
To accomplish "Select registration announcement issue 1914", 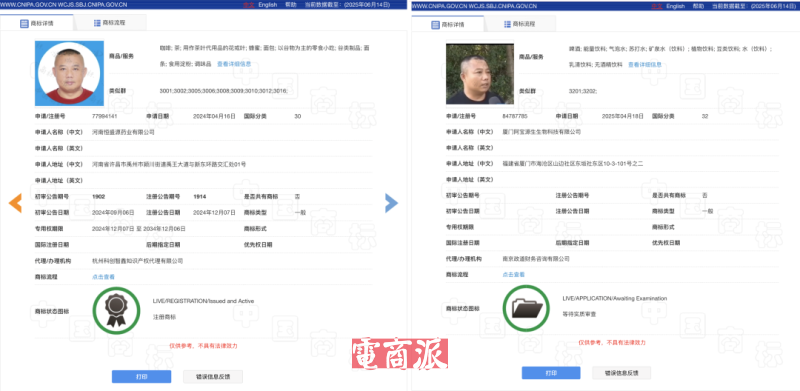I will [199, 197].
